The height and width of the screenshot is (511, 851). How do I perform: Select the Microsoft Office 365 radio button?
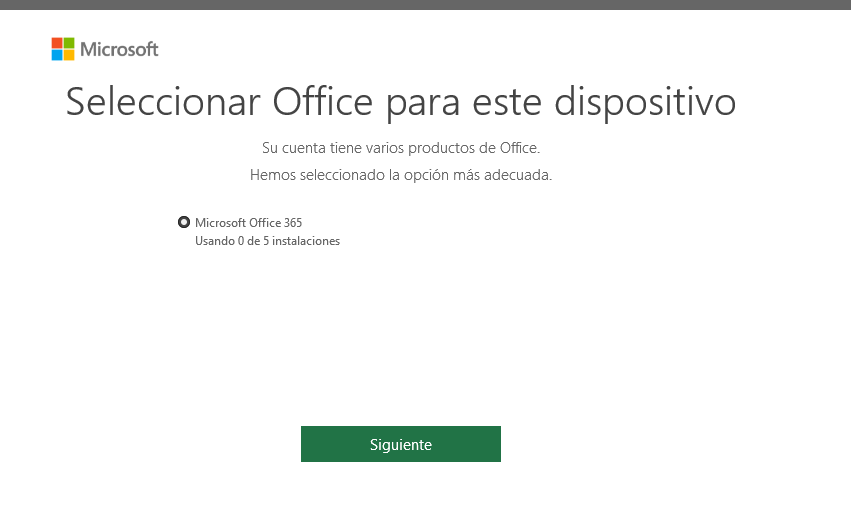(x=184, y=222)
